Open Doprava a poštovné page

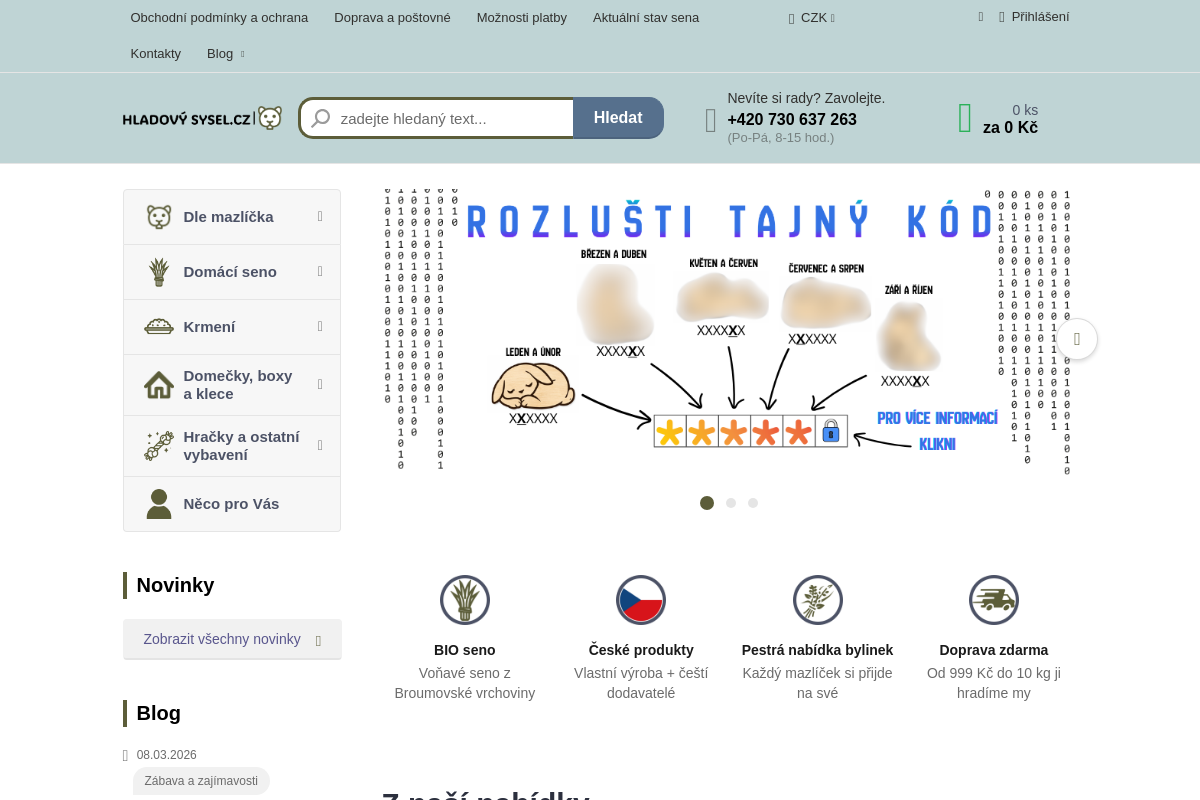[392, 18]
